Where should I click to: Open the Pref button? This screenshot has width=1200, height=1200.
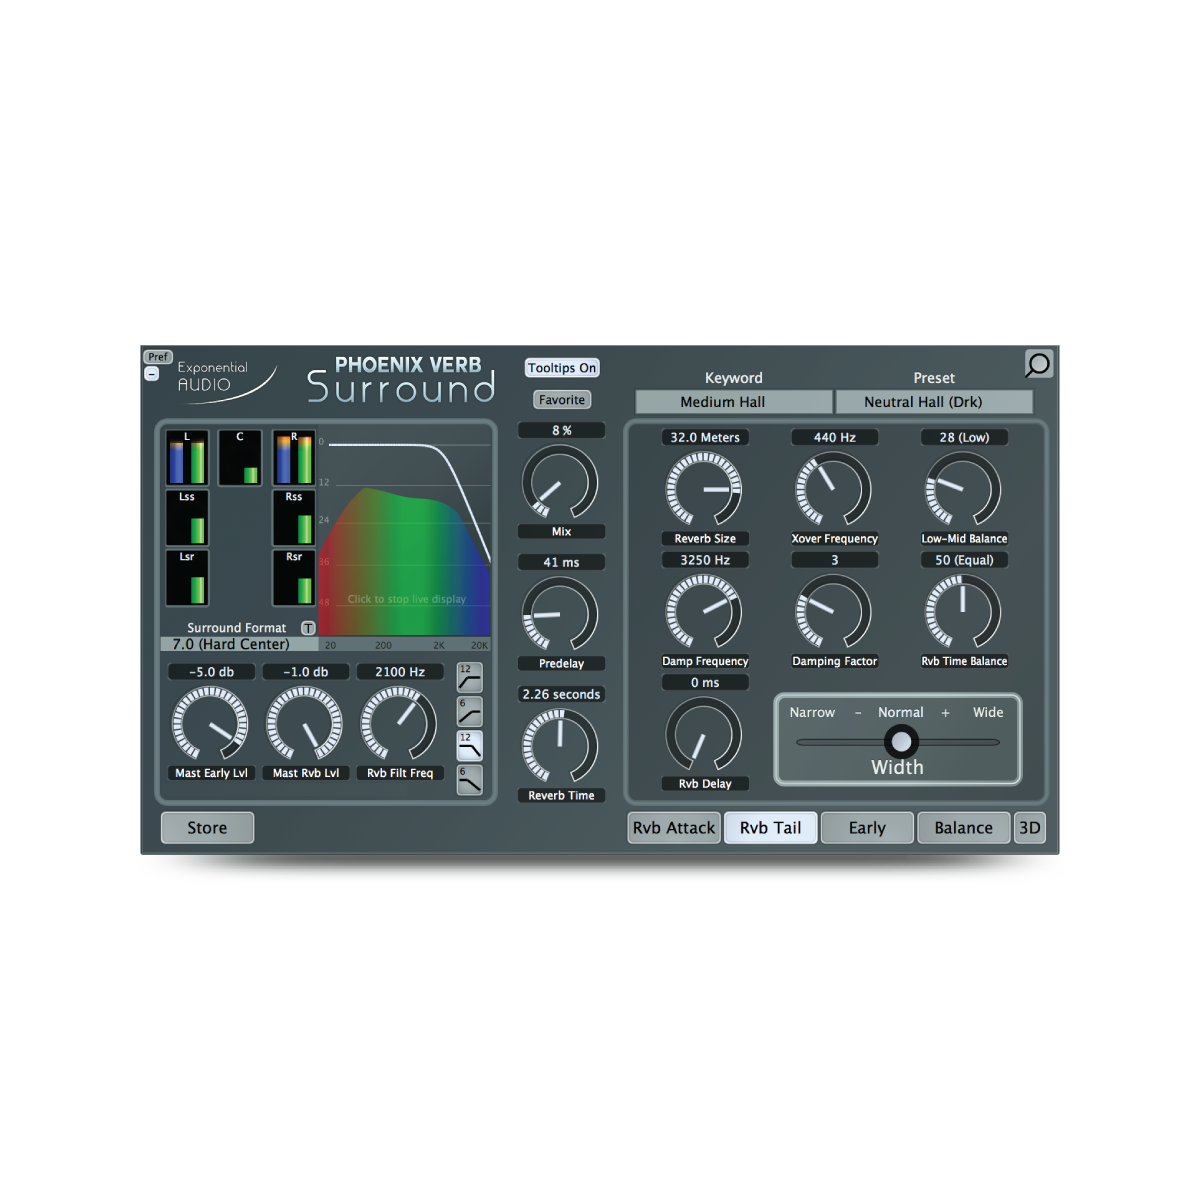(x=158, y=357)
